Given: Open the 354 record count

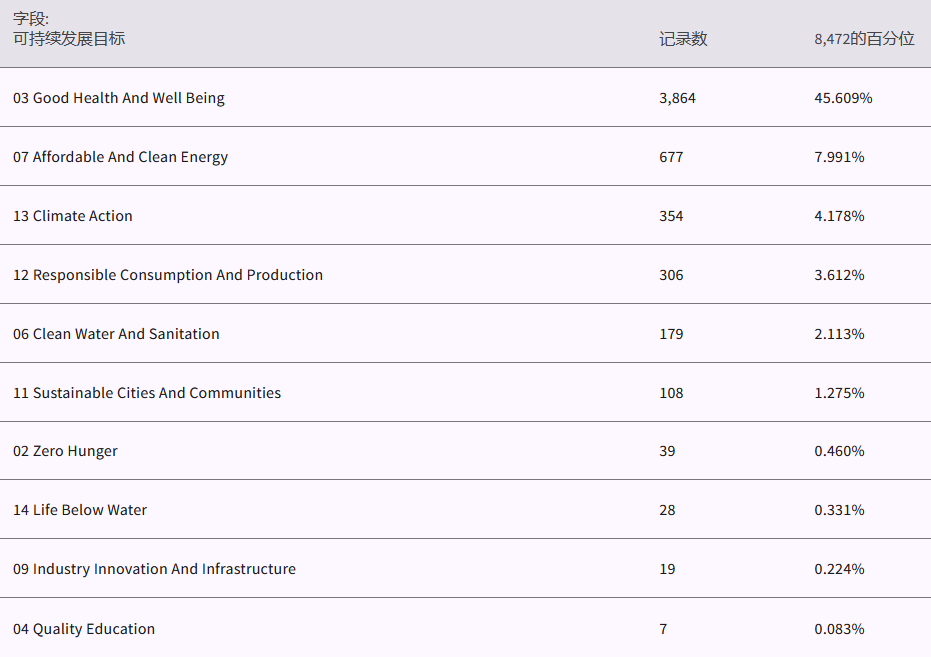Looking at the screenshot, I should [671, 216].
